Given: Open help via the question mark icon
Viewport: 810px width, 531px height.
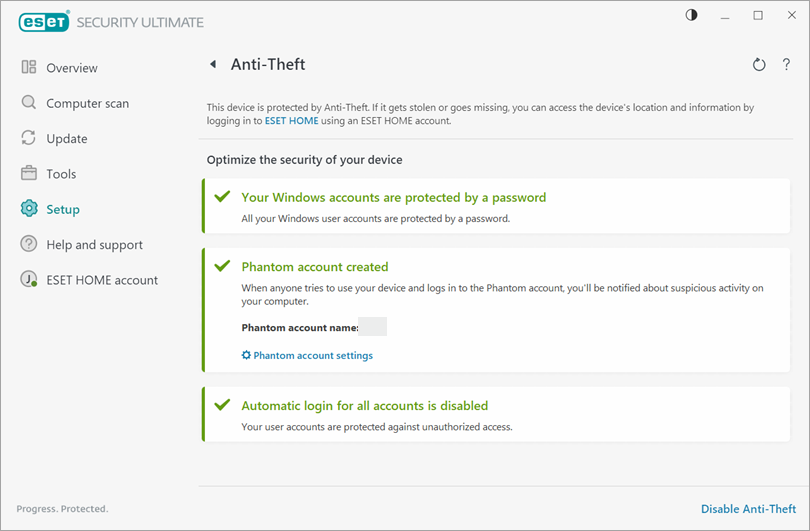Looking at the screenshot, I should click(787, 65).
